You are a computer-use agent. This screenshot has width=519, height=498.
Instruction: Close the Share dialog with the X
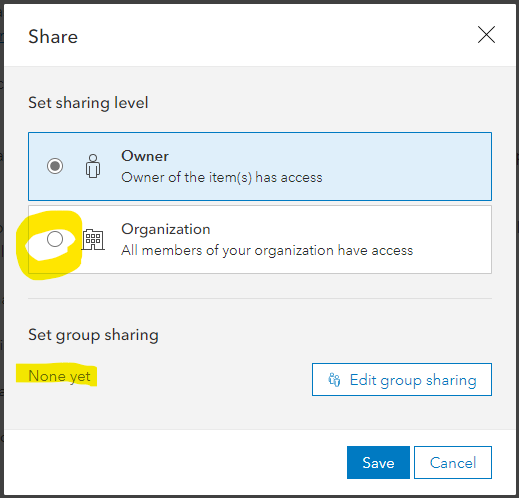[x=486, y=35]
